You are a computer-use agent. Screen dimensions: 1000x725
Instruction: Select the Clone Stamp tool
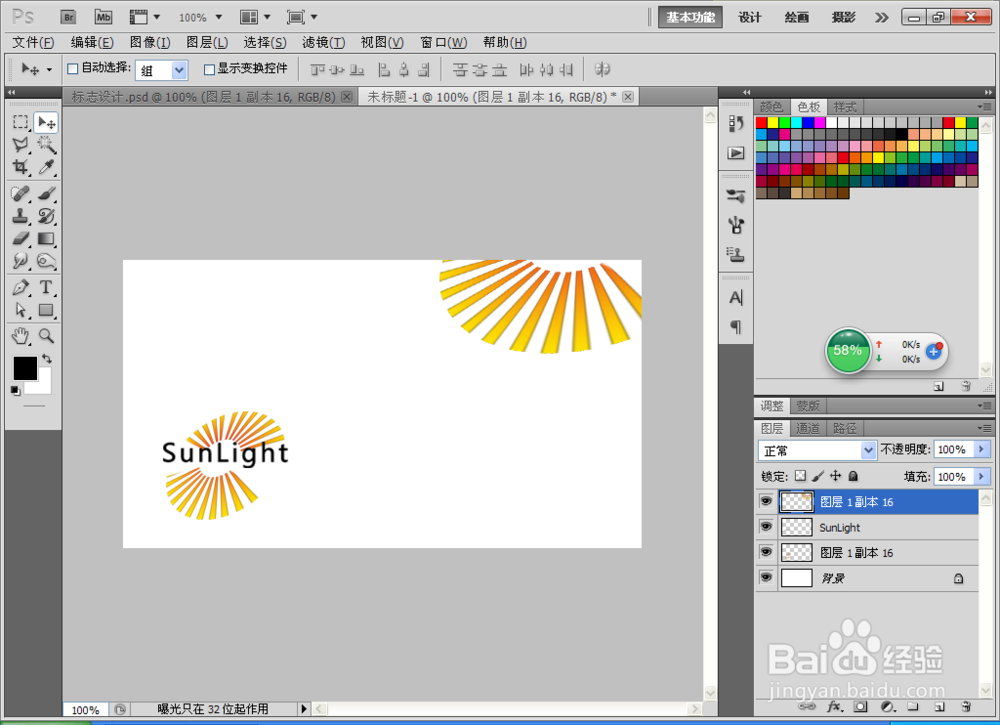[x=20, y=216]
